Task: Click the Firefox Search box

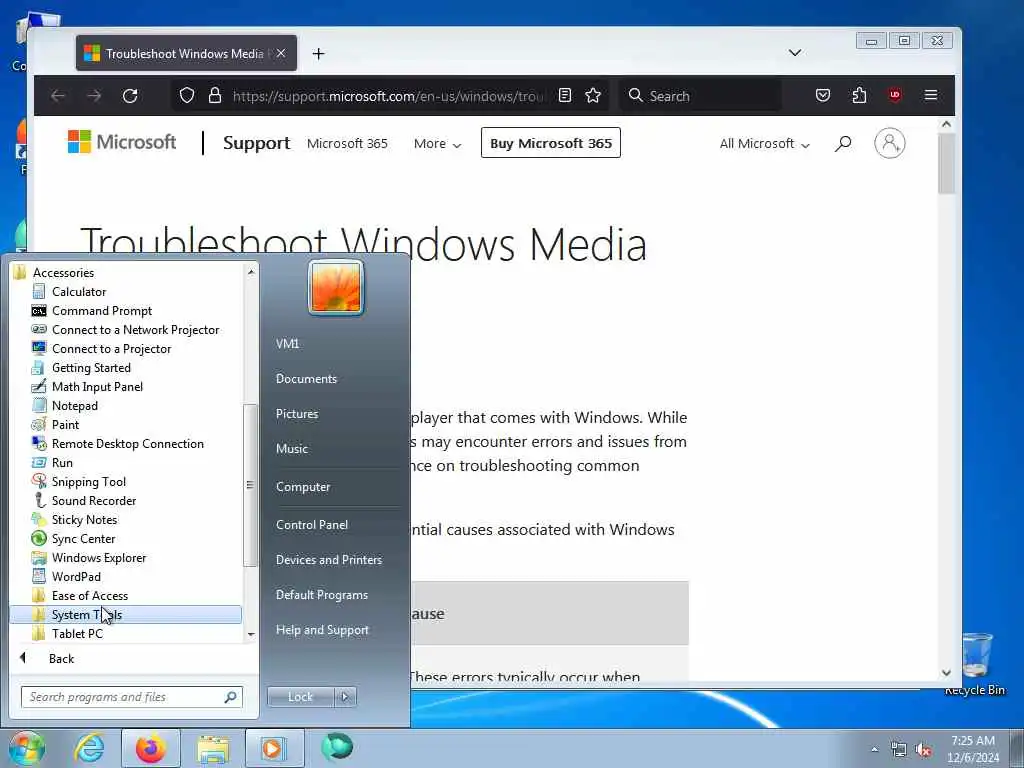Action: click(x=700, y=96)
